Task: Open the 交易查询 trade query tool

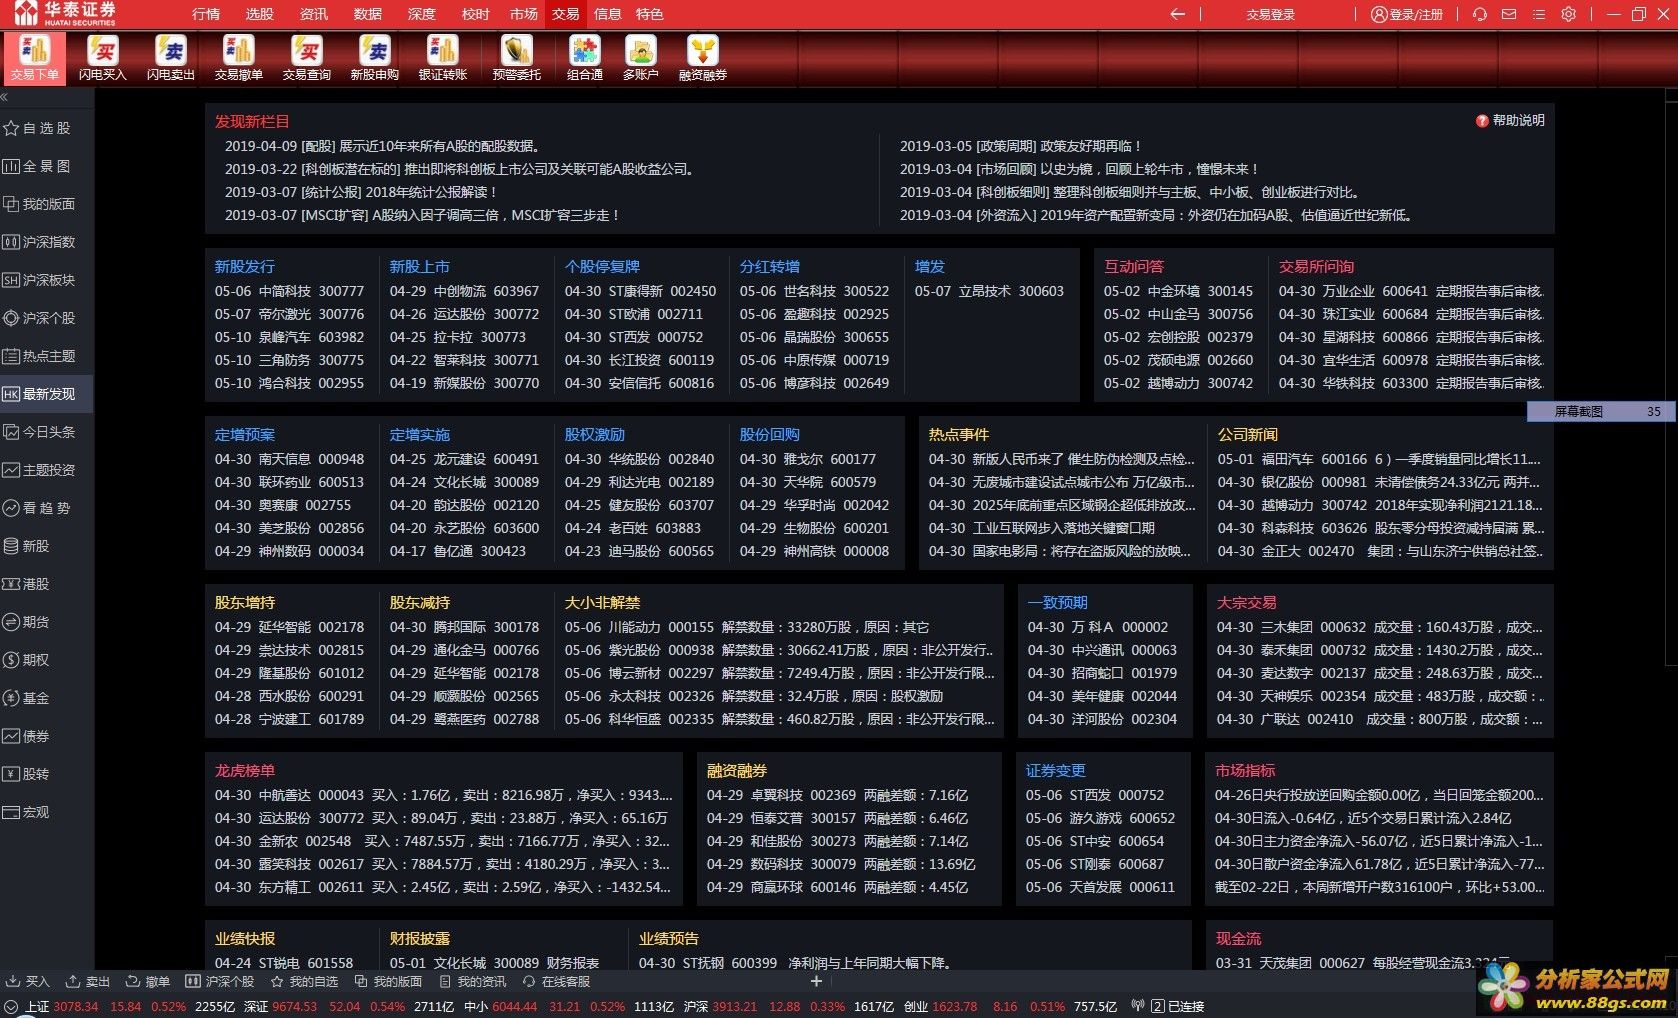Action: [x=307, y=57]
